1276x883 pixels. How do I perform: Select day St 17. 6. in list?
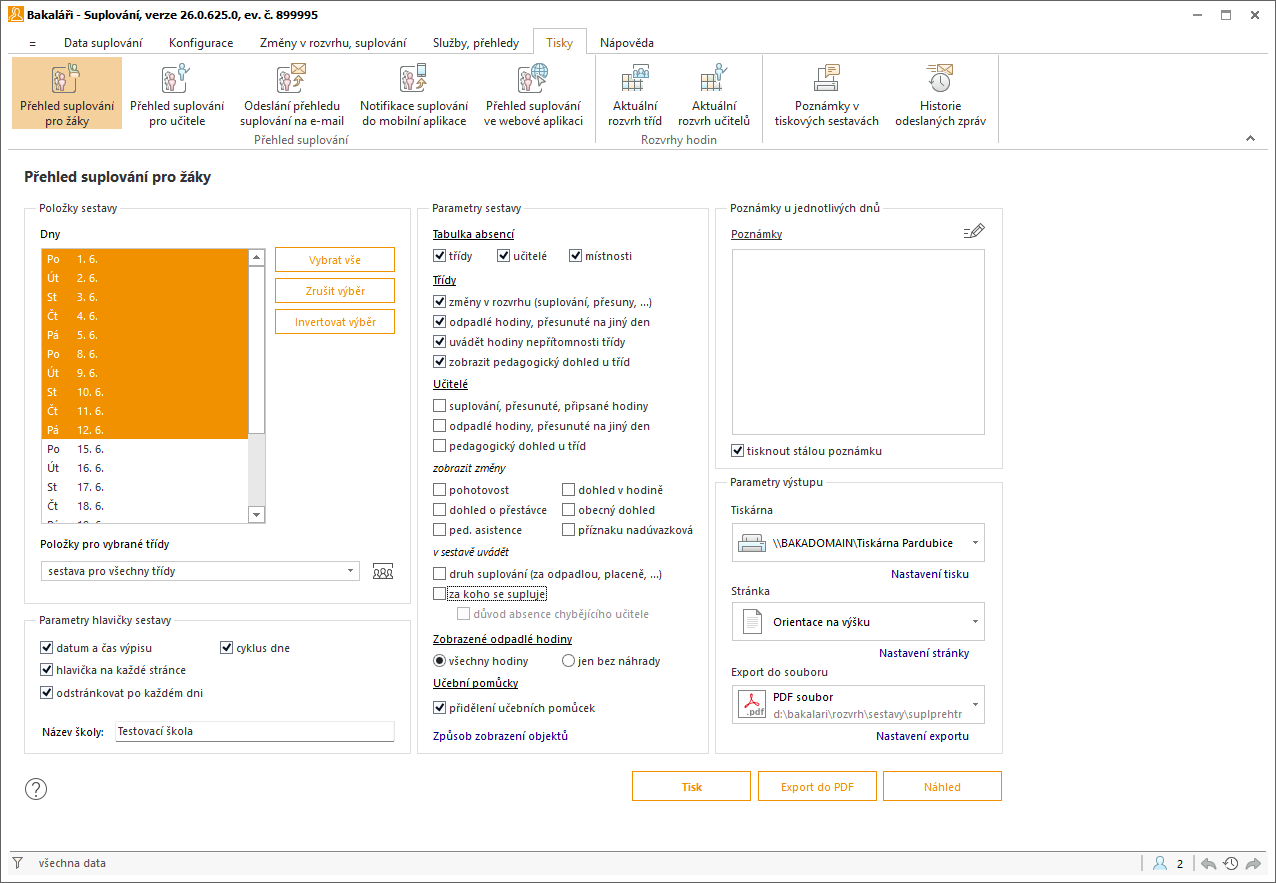144,487
